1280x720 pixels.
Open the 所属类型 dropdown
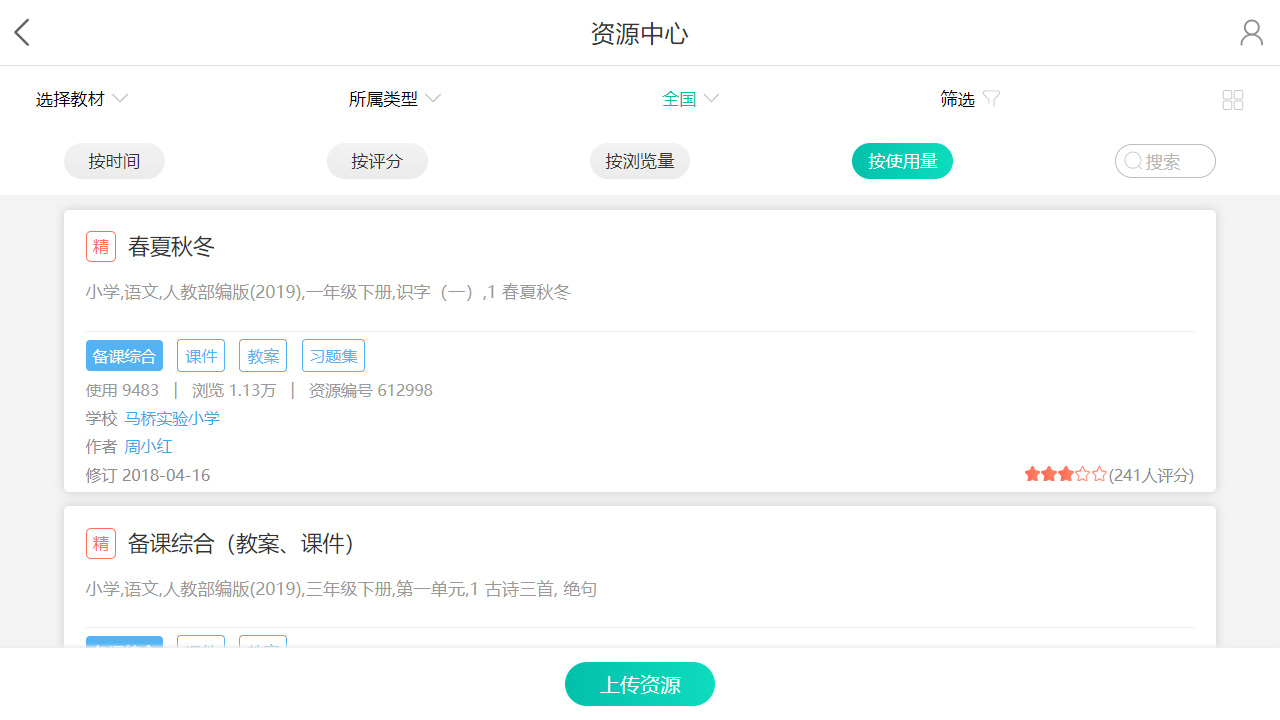tap(394, 98)
